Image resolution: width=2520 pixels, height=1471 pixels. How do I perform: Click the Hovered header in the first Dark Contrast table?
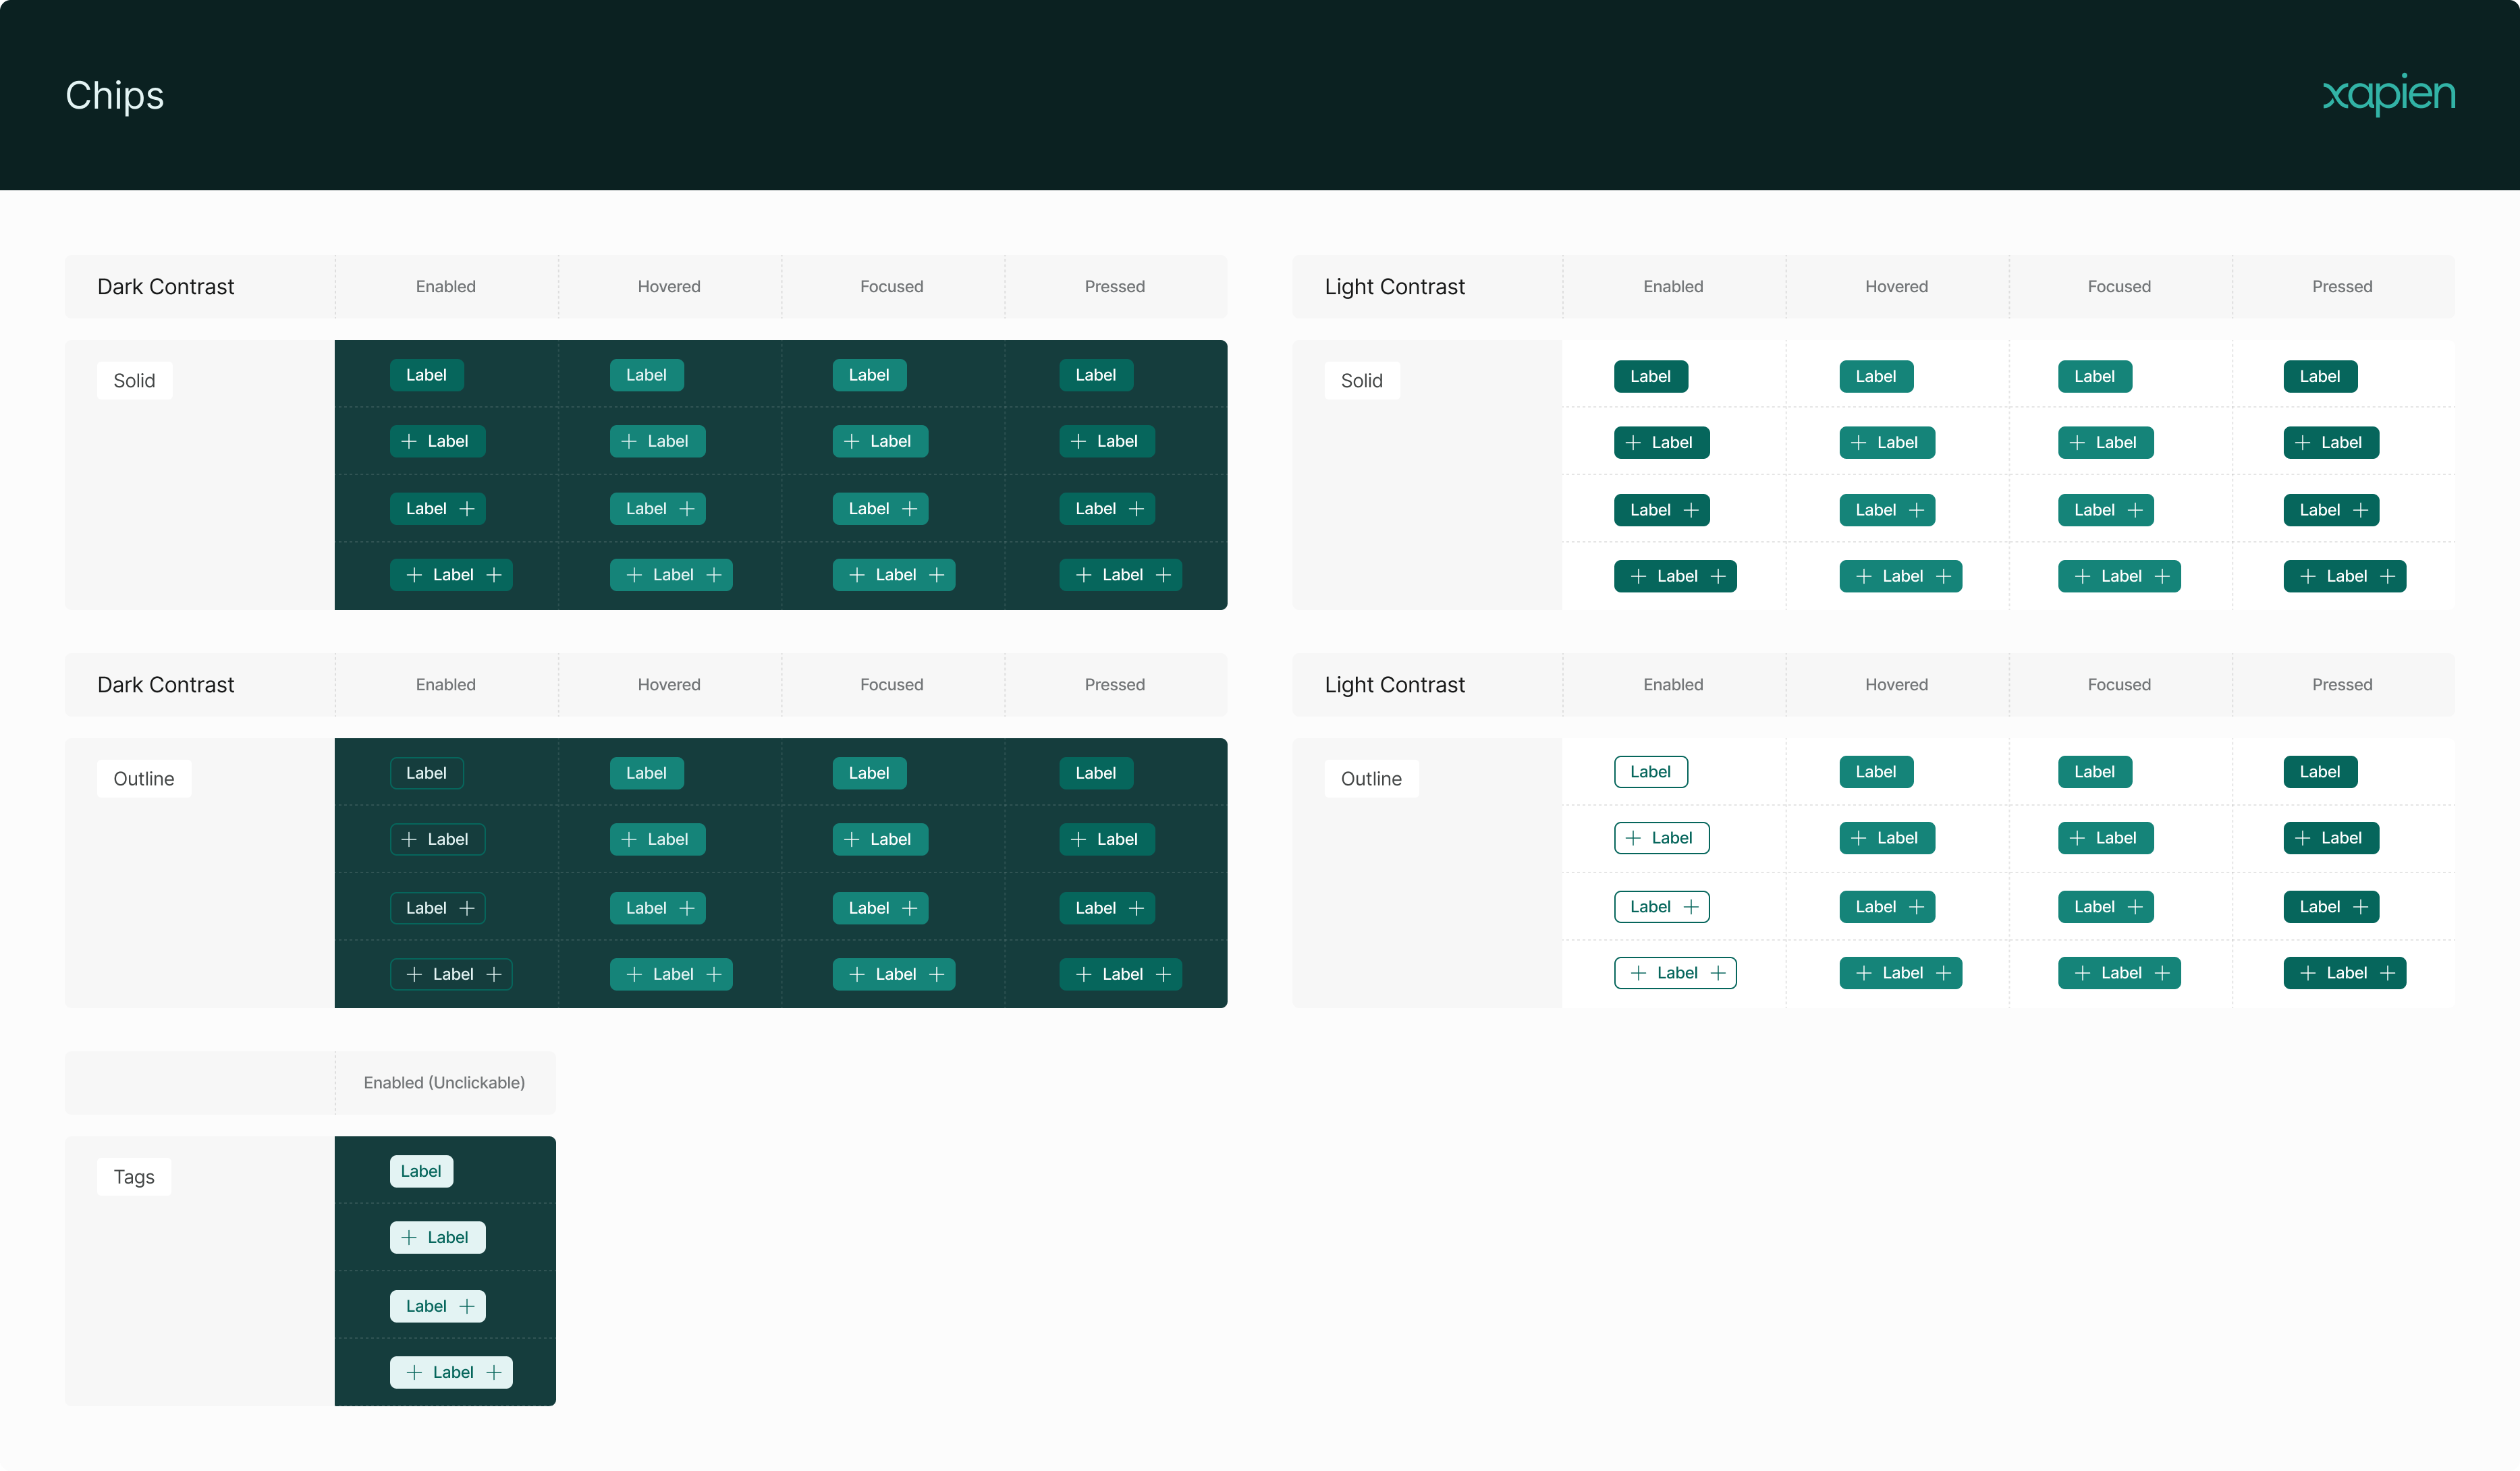click(669, 287)
